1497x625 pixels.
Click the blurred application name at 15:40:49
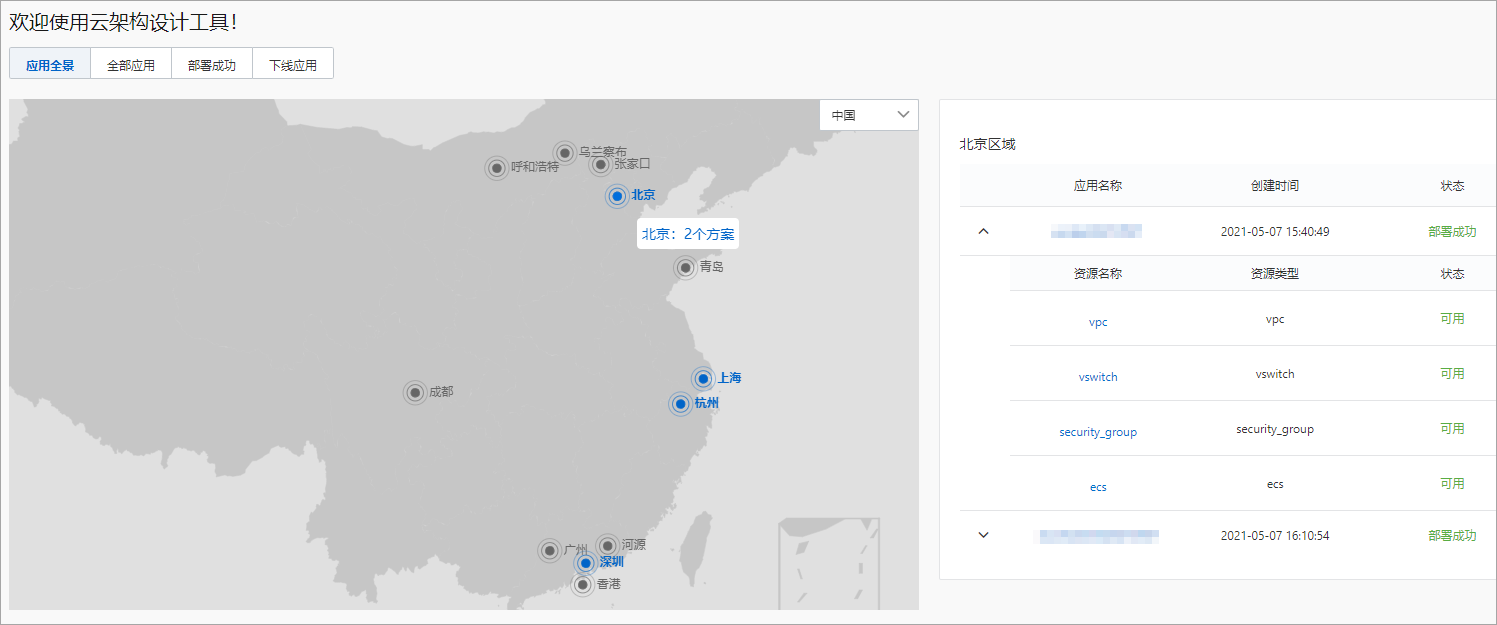point(1097,231)
